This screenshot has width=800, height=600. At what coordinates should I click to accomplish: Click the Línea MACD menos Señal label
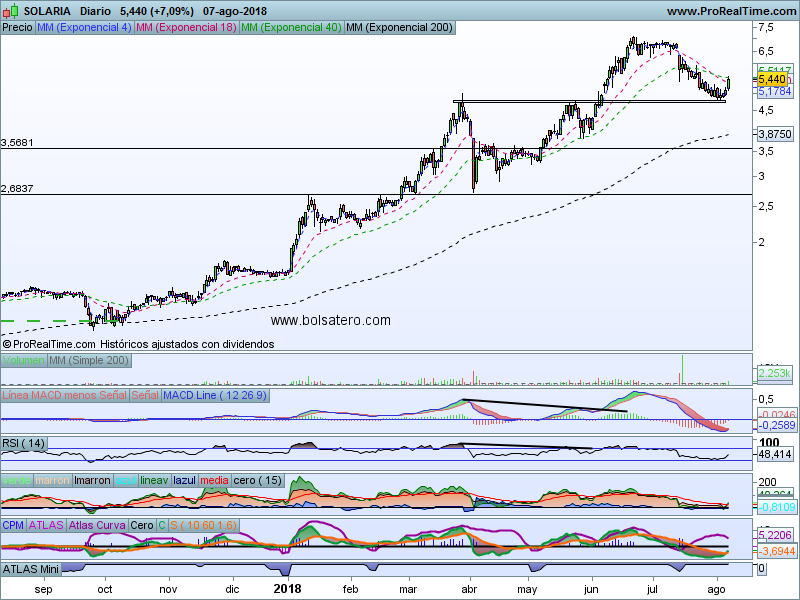pos(65,395)
